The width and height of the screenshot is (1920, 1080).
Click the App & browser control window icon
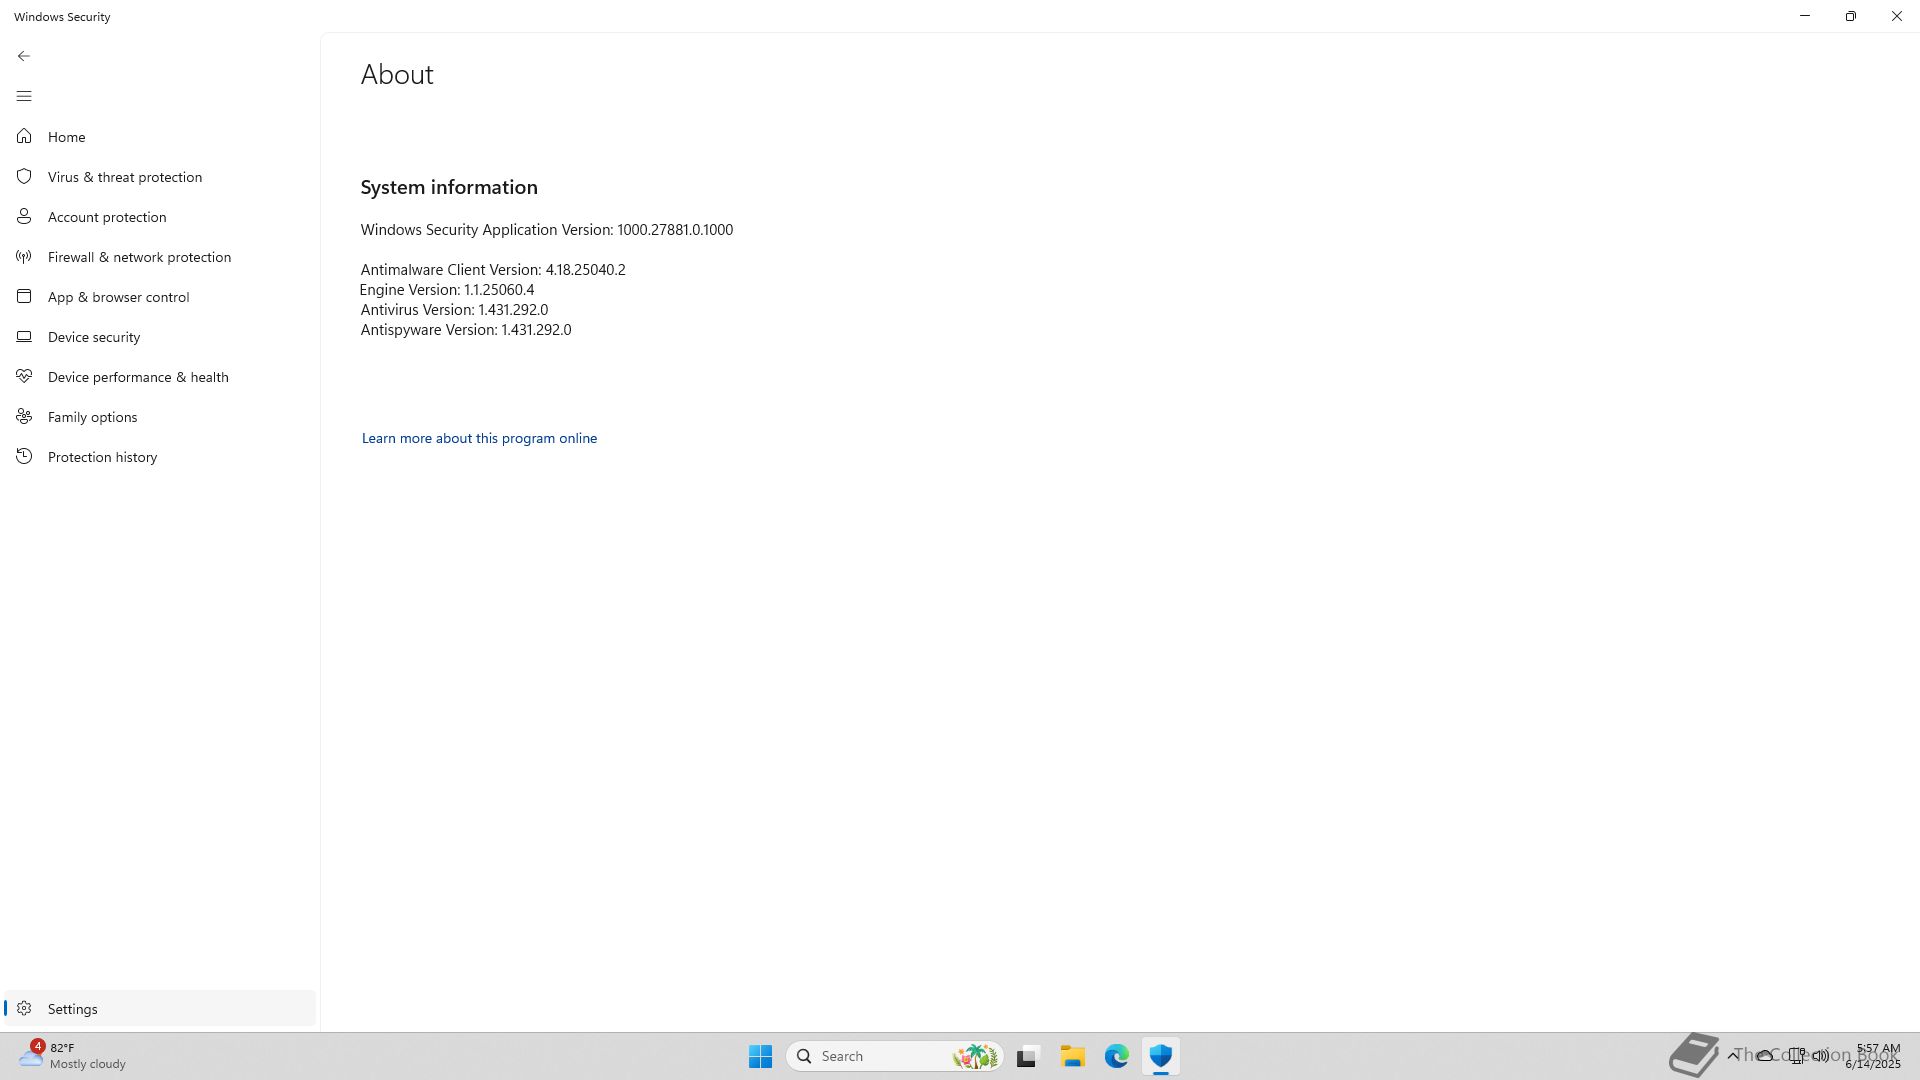[24, 296]
